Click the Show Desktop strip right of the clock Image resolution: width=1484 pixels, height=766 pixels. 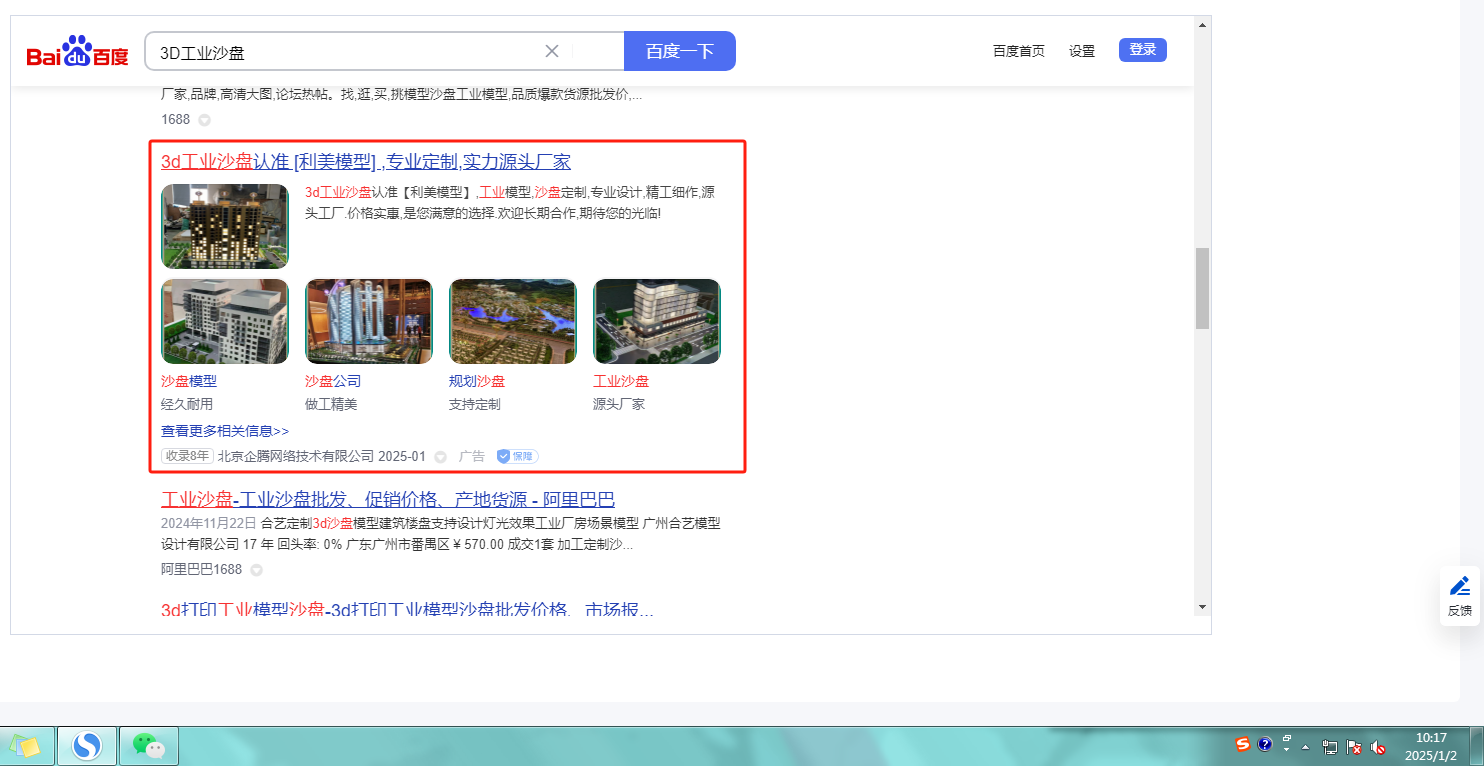click(x=1476, y=746)
